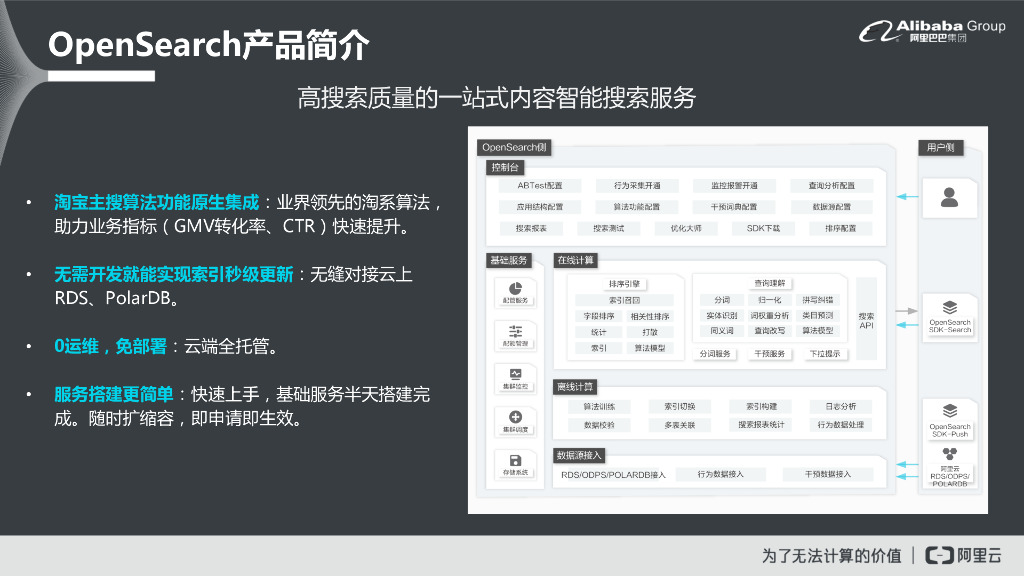1024x576 pixels.
Task: Click the 监控报警开通 box
Action: [x=734, y=185]
